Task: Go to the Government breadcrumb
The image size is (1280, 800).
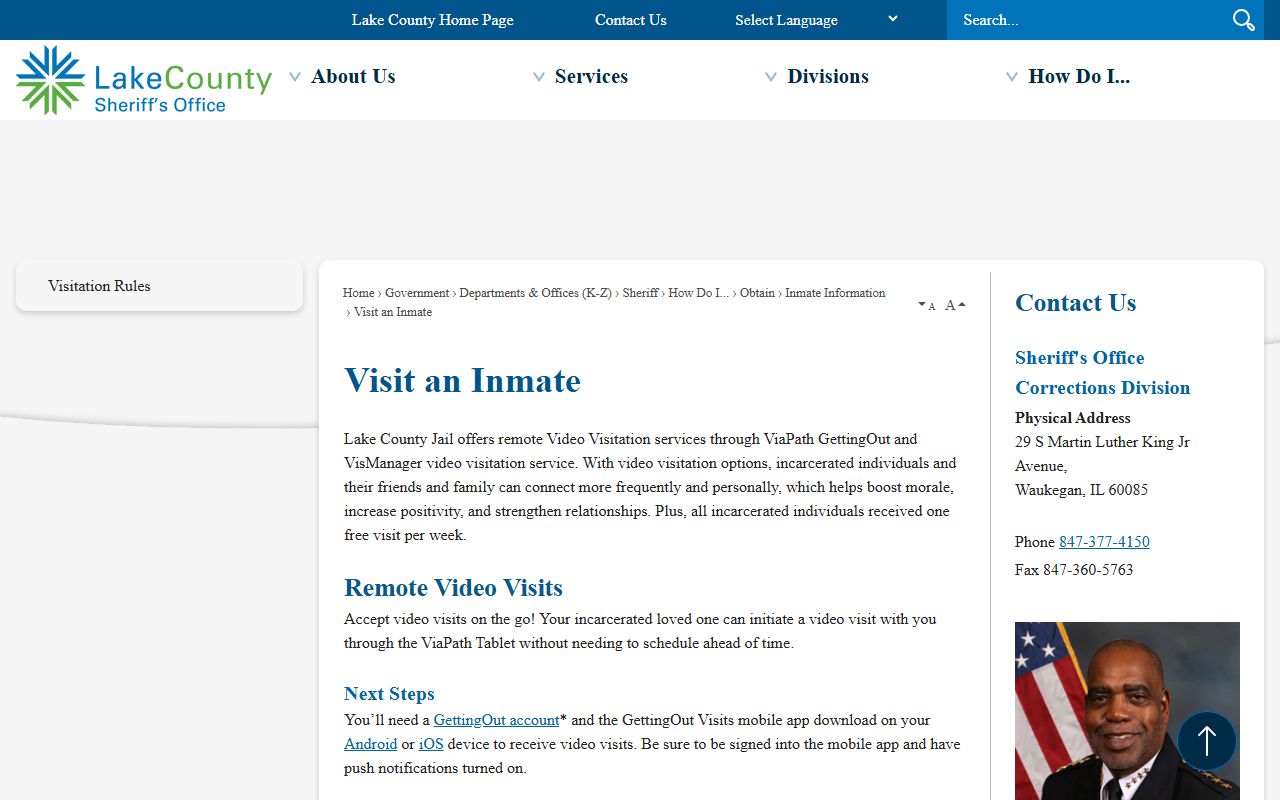Action: coord(417,293)
